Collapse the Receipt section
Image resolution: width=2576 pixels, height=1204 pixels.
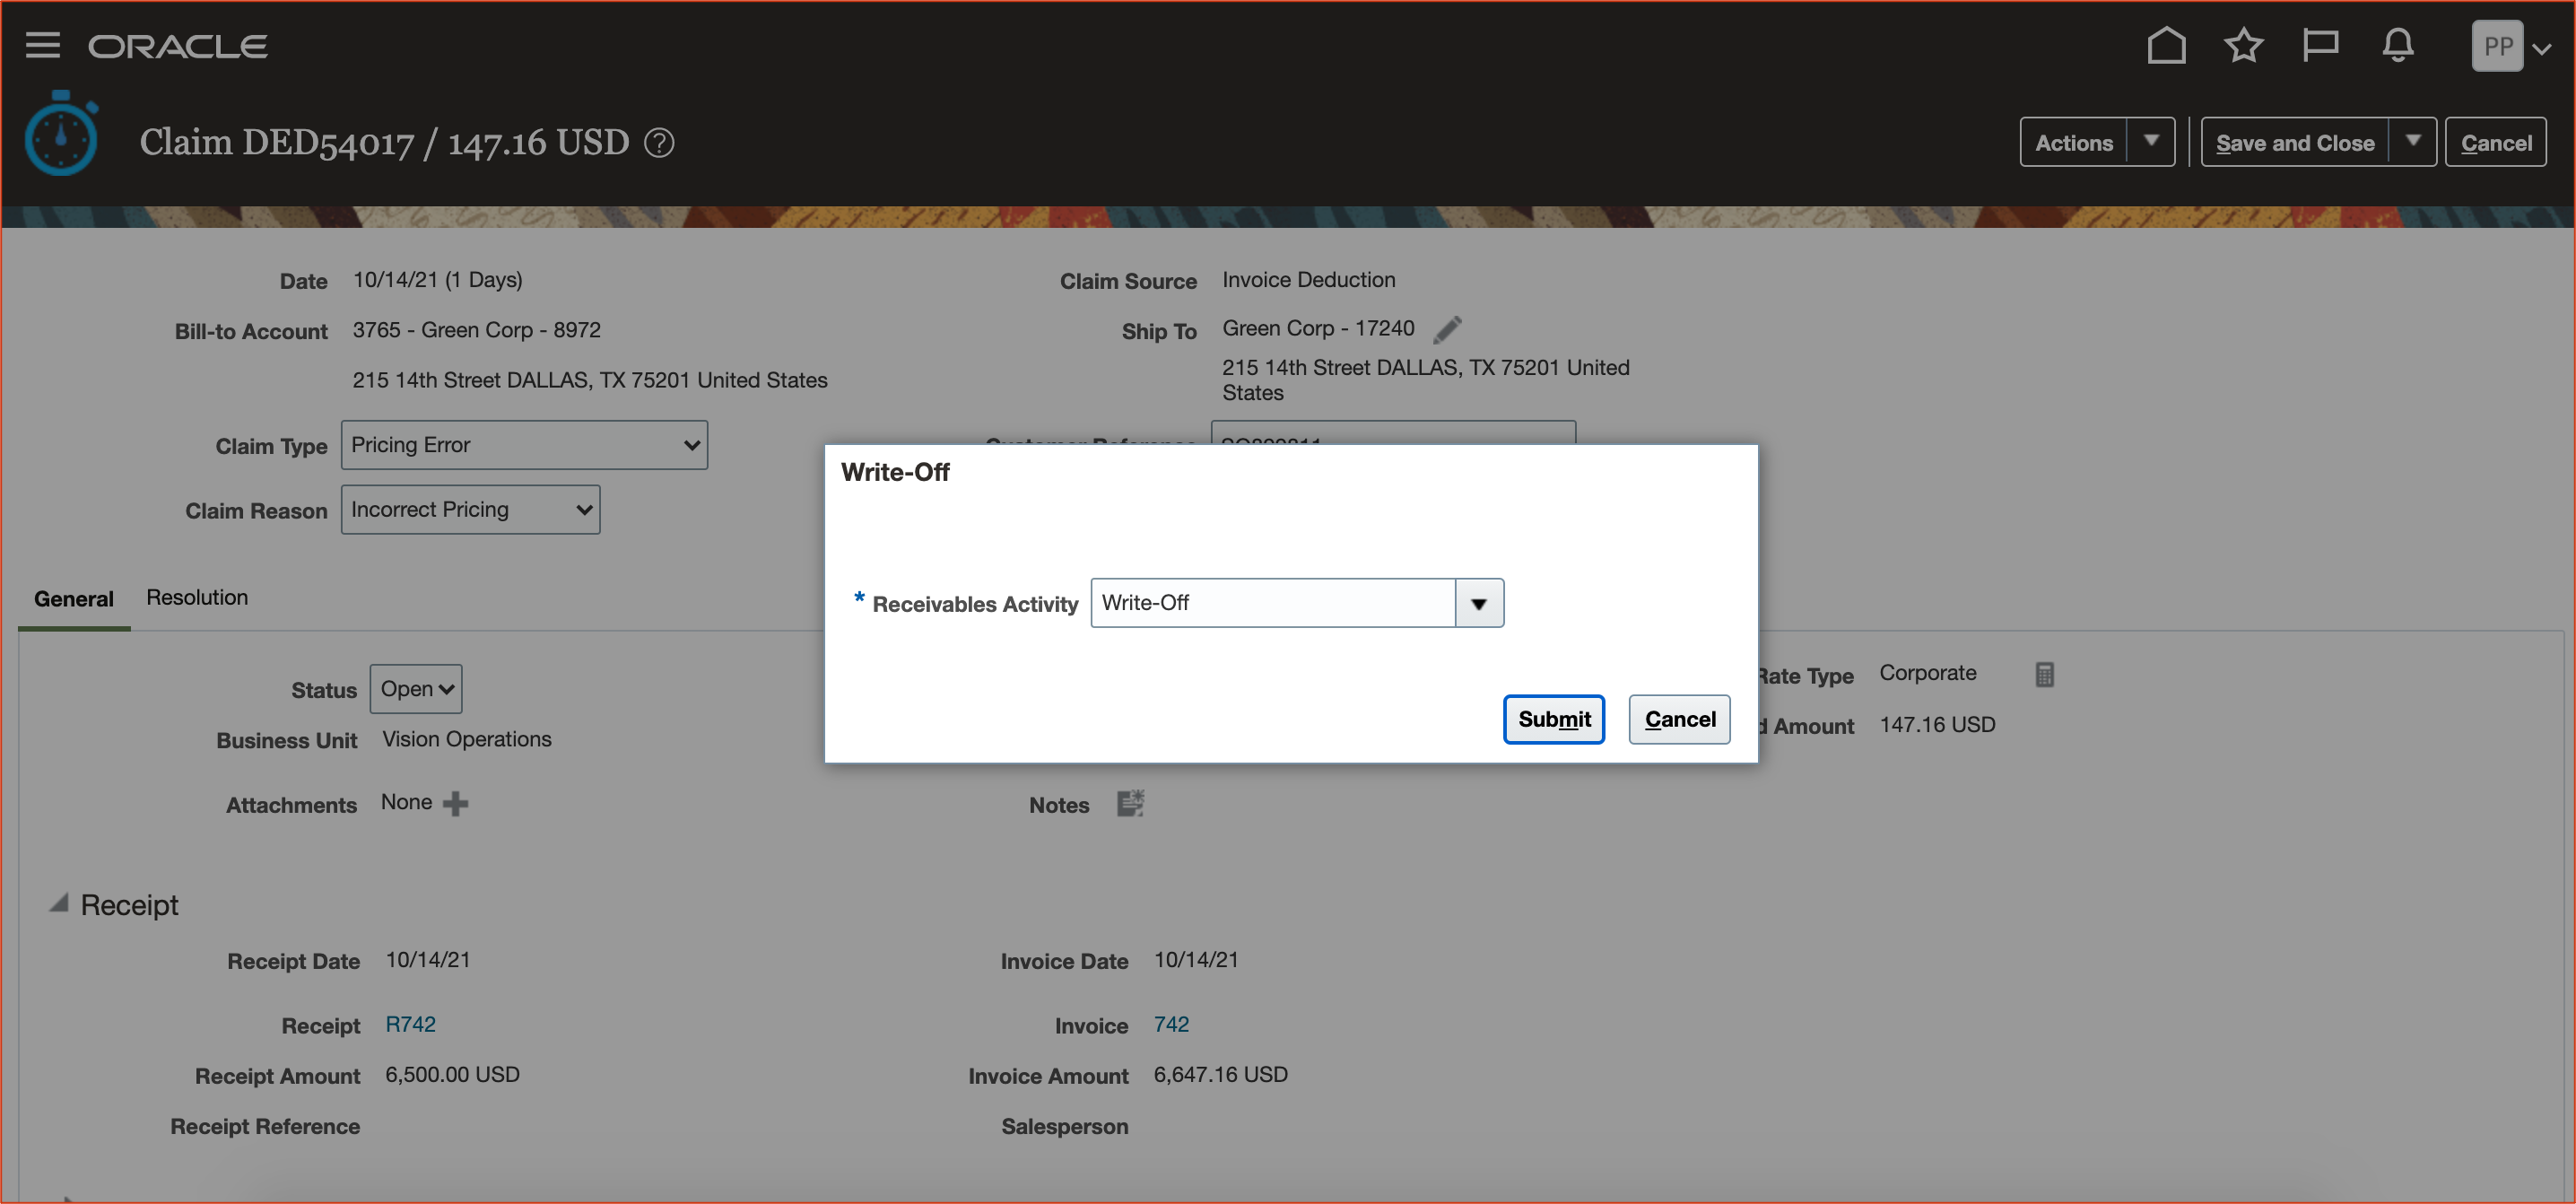59,904
